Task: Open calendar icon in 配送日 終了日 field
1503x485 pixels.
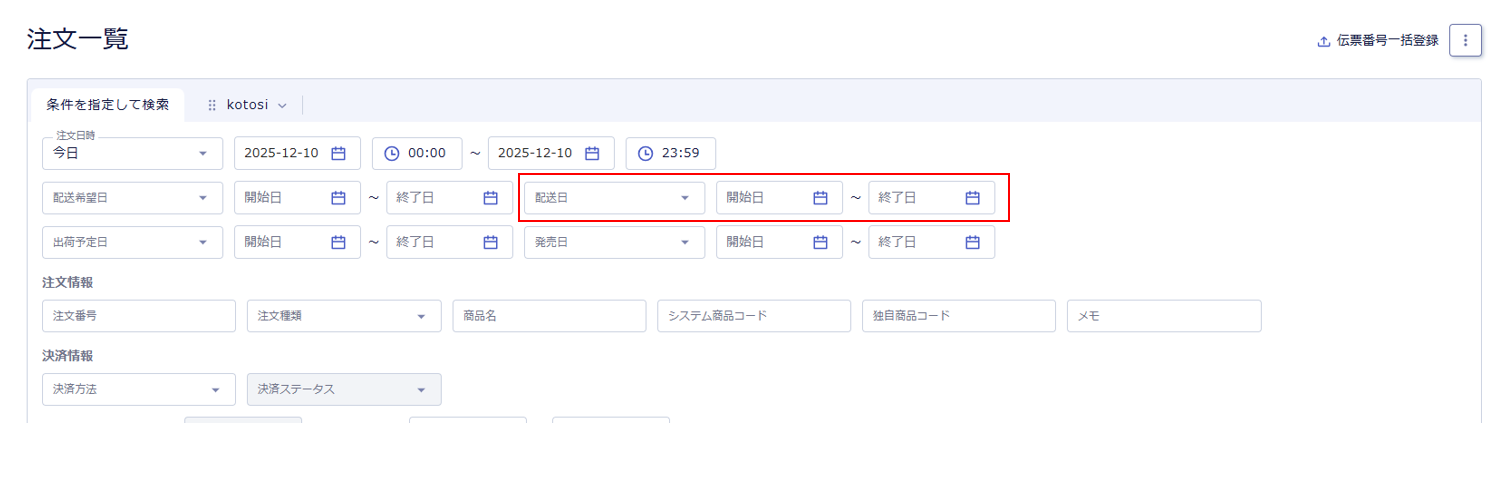Action: point(972,198)
